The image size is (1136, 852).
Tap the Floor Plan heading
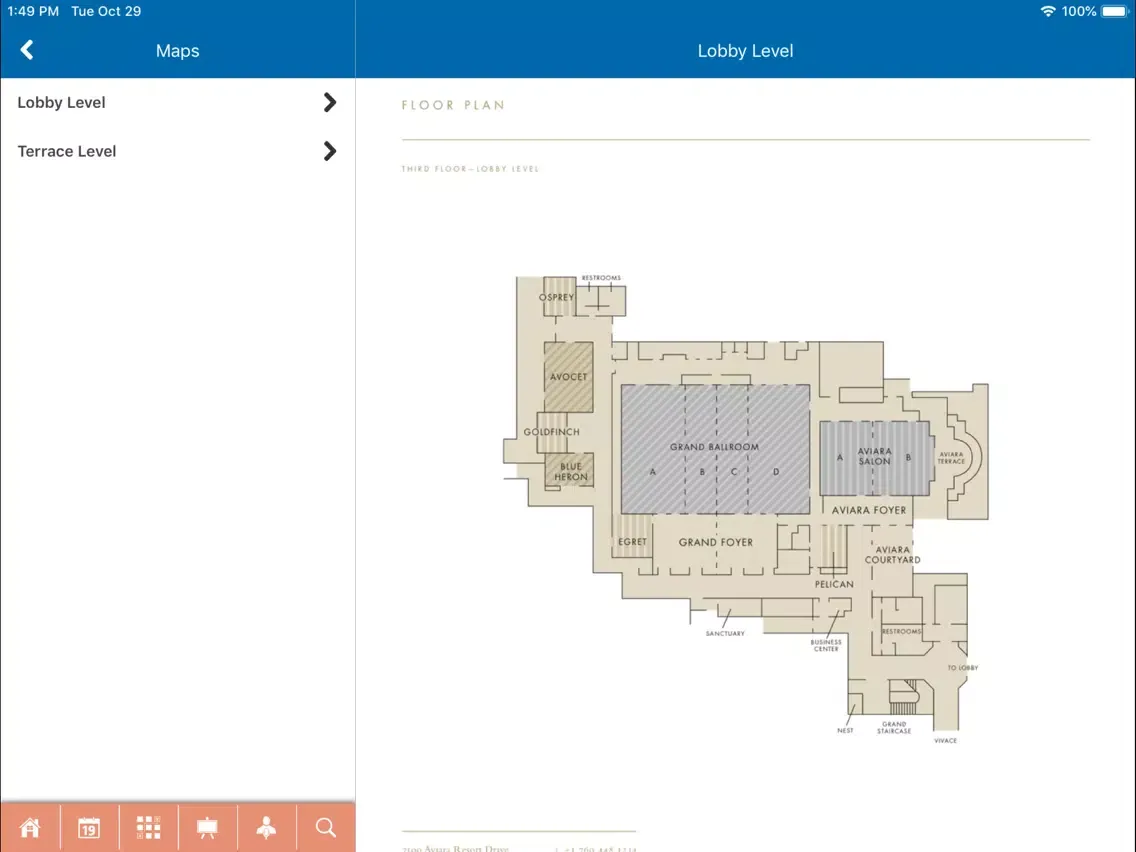[x=454, y=105]
